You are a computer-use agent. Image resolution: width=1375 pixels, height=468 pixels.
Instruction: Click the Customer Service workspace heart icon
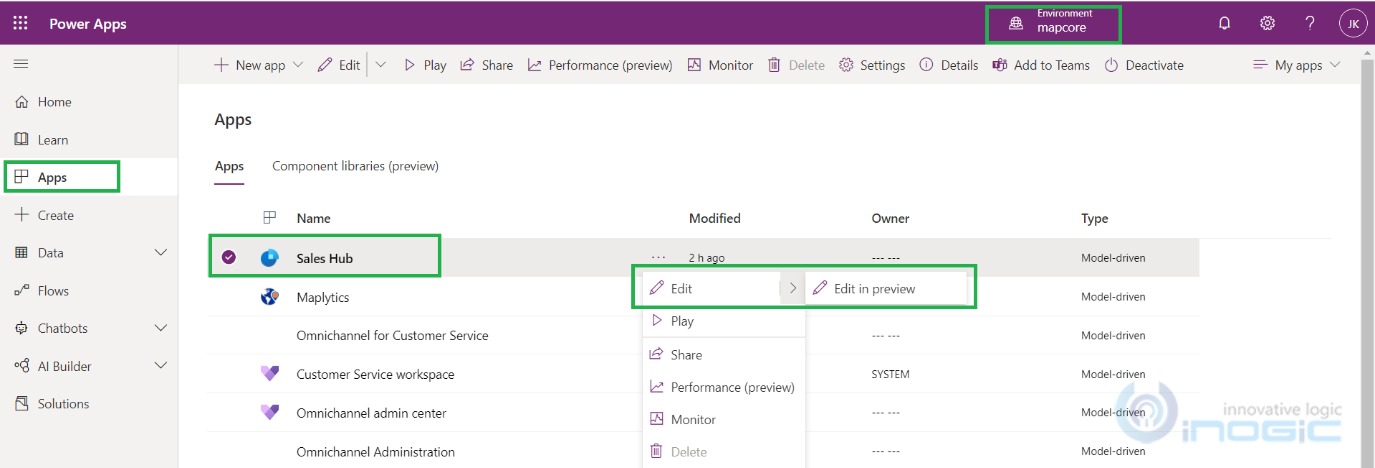269,374
